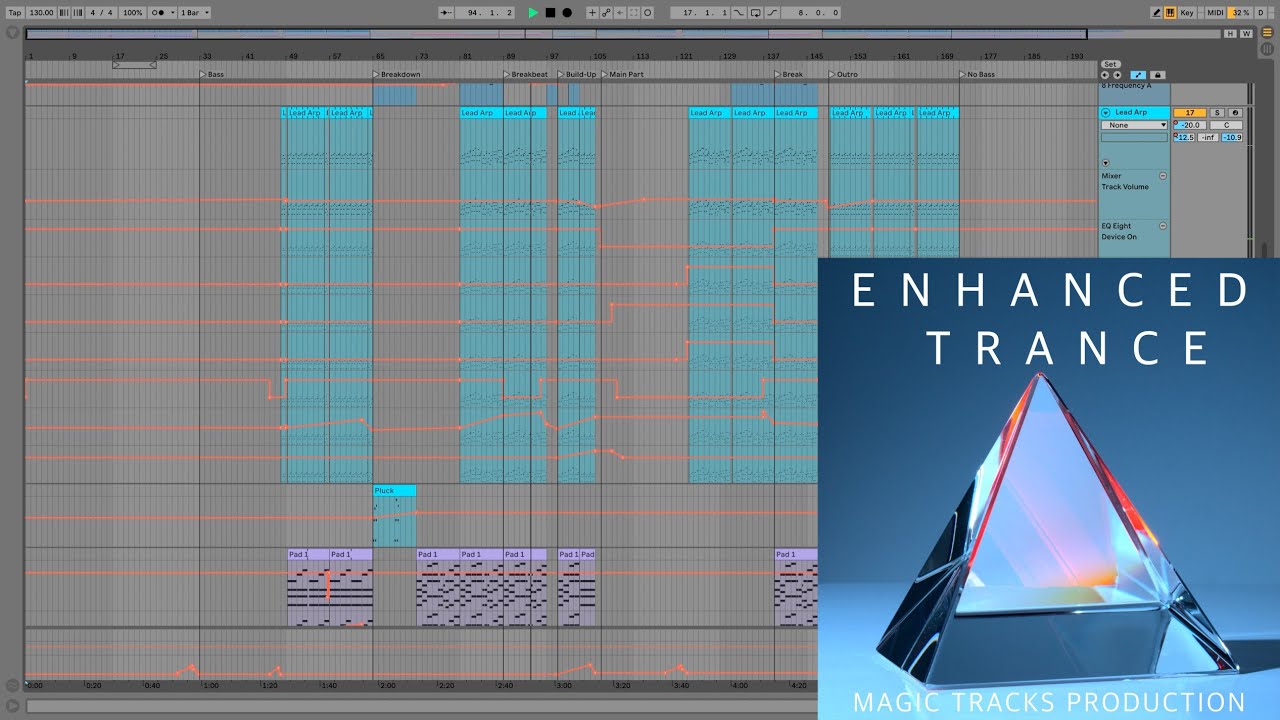Screen dimensions: 1280x720
Task: Jump to the Build-Up locator
Action: [577, 74]
